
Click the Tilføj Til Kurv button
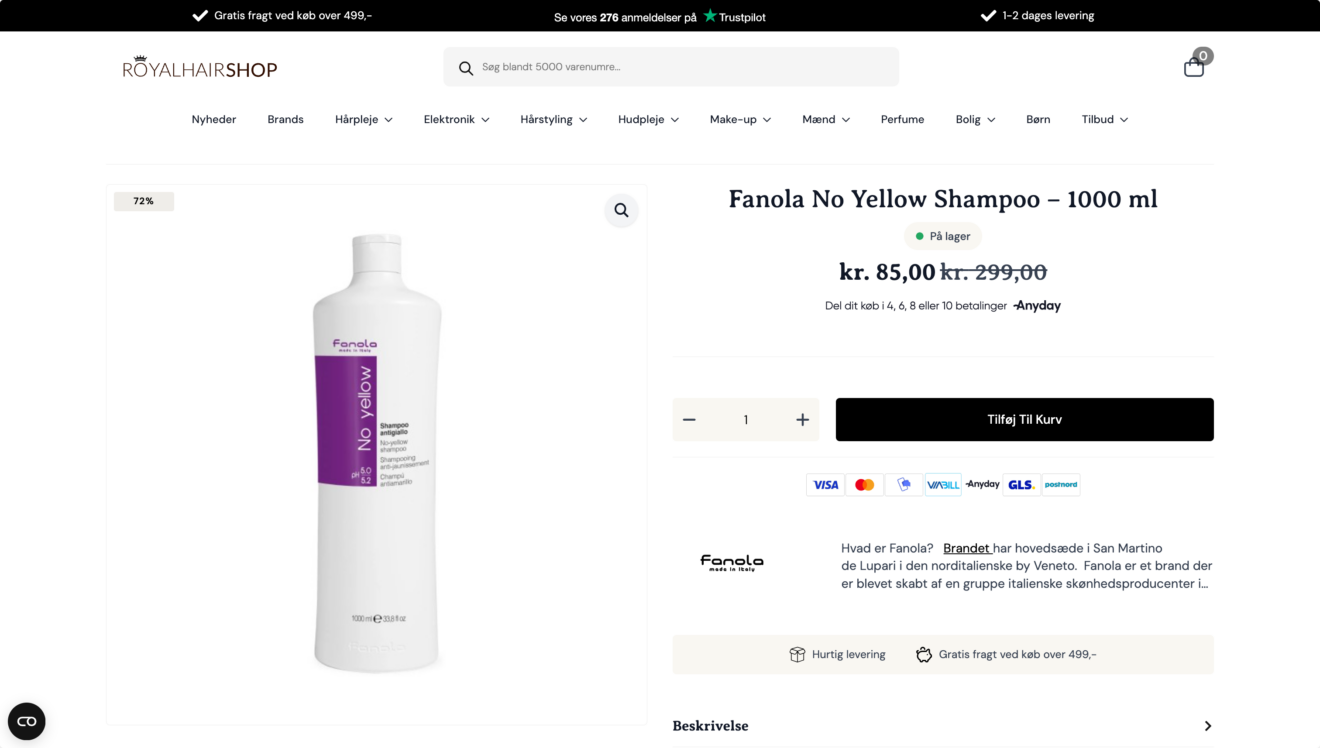[x=1024, y=420]
